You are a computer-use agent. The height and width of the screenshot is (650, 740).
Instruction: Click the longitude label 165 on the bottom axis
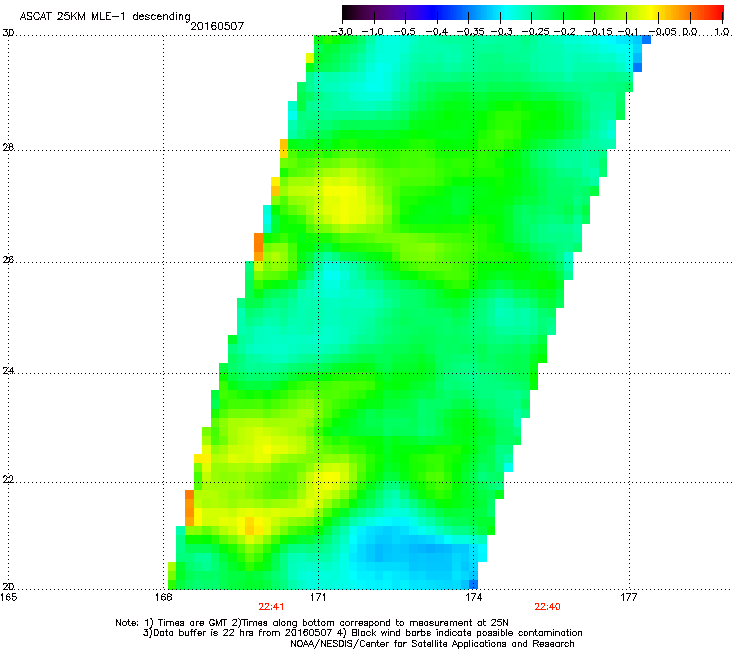tap(9, 598)
